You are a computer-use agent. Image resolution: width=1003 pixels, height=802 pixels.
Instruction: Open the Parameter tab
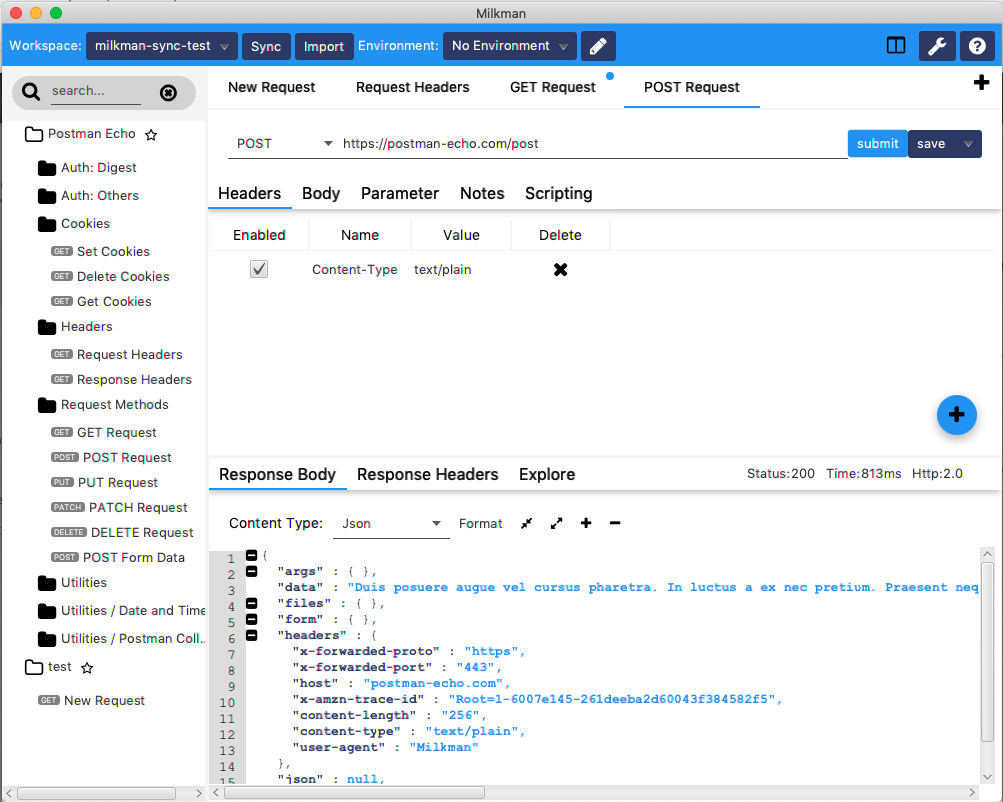click(x=400, y=194)
